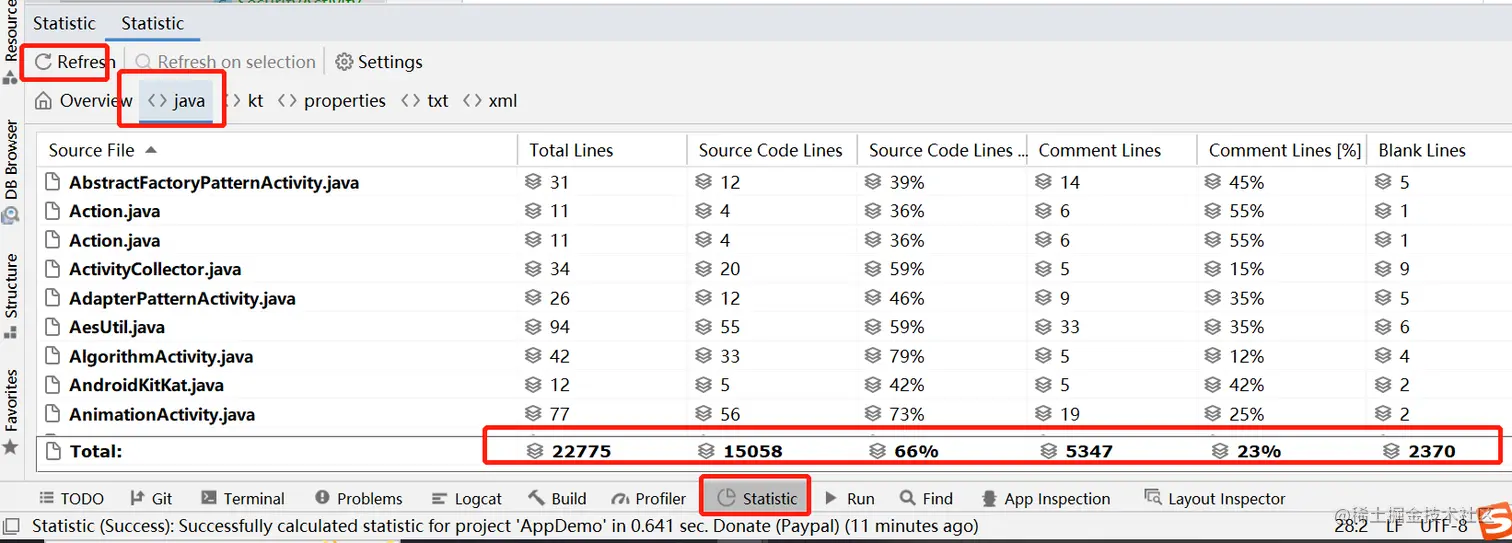
Task: Click the Settings gear icon
Action: click(344, 62)
